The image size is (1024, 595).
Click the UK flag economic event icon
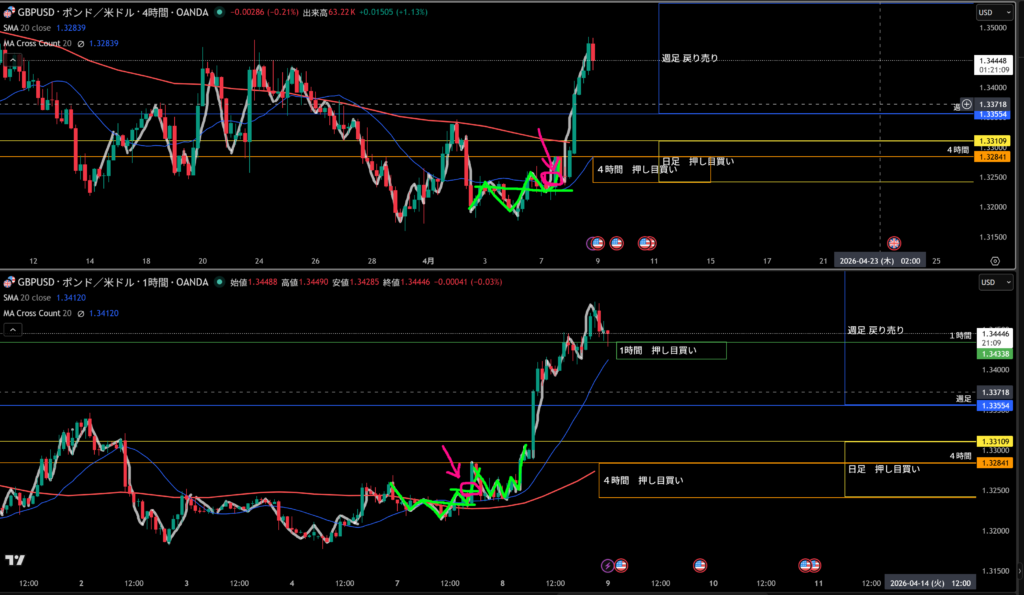[x=895, y=243]
